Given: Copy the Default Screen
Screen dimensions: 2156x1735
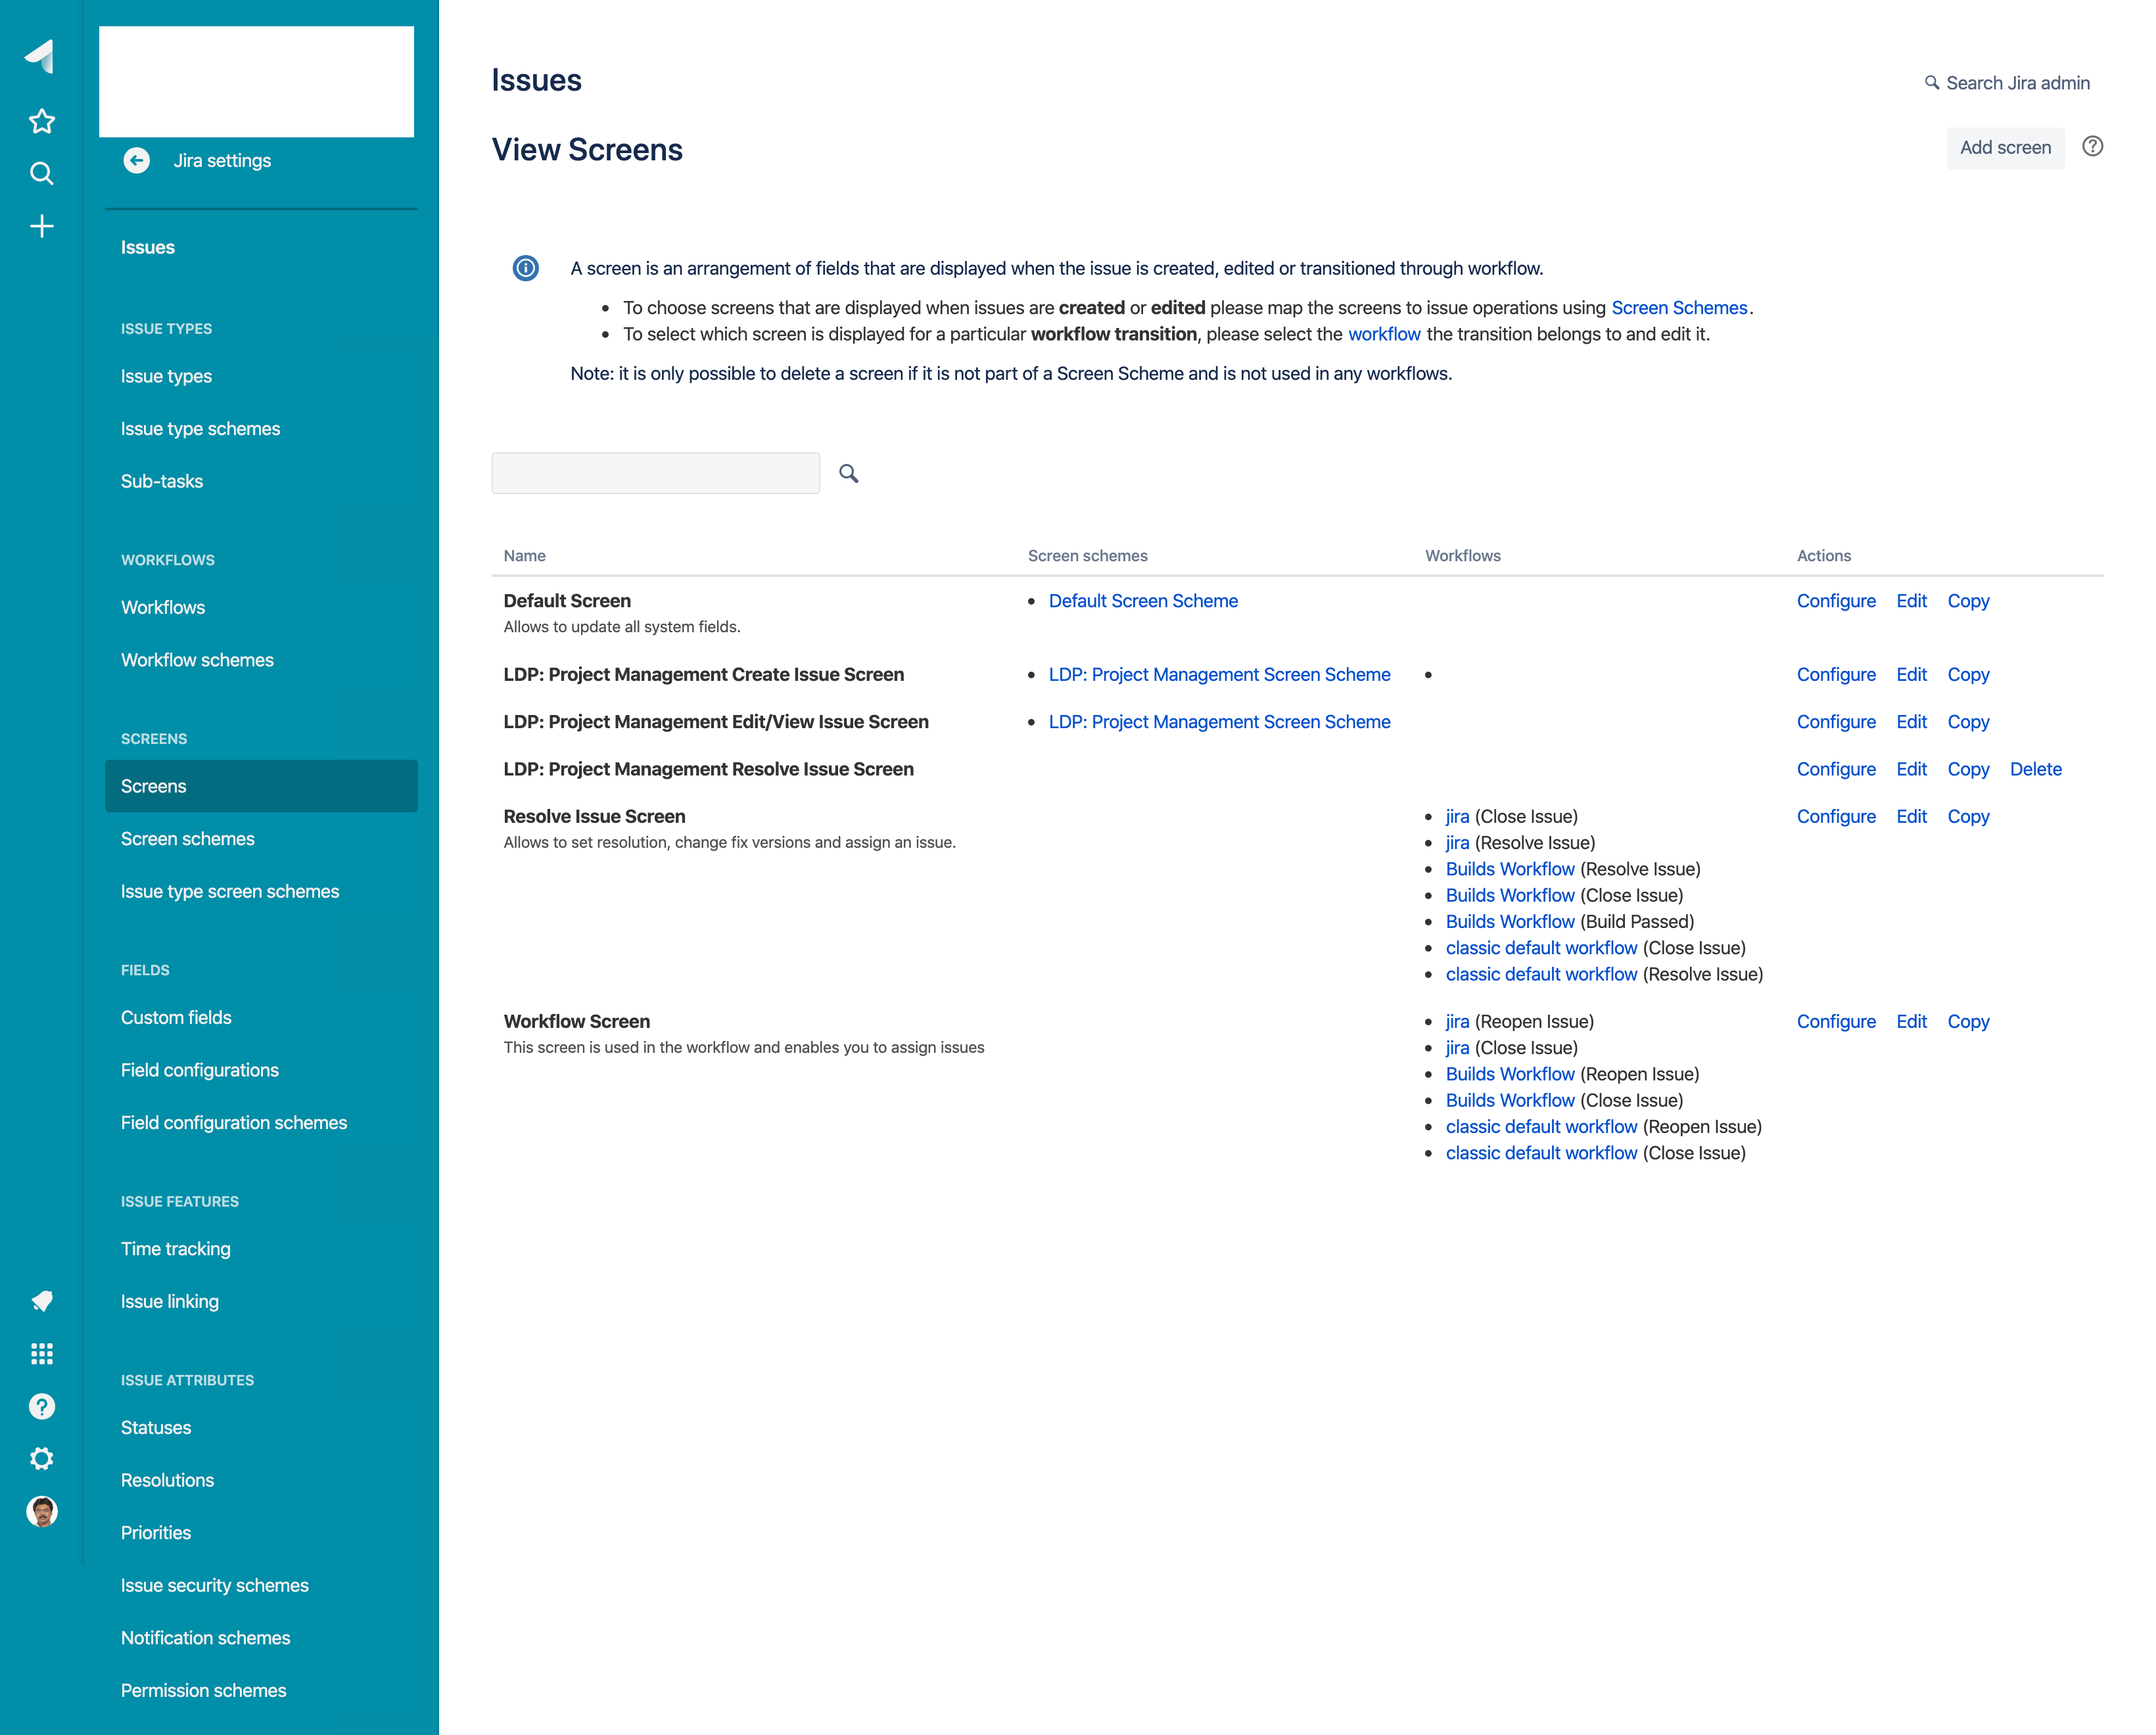Looking at the screenshot, I should tap(1968, 601).
